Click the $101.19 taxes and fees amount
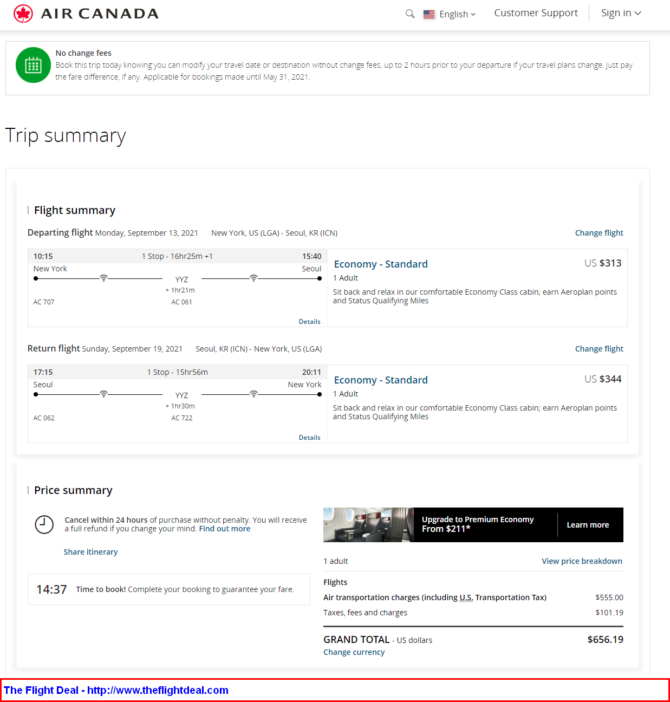 [x=609, y=613]
